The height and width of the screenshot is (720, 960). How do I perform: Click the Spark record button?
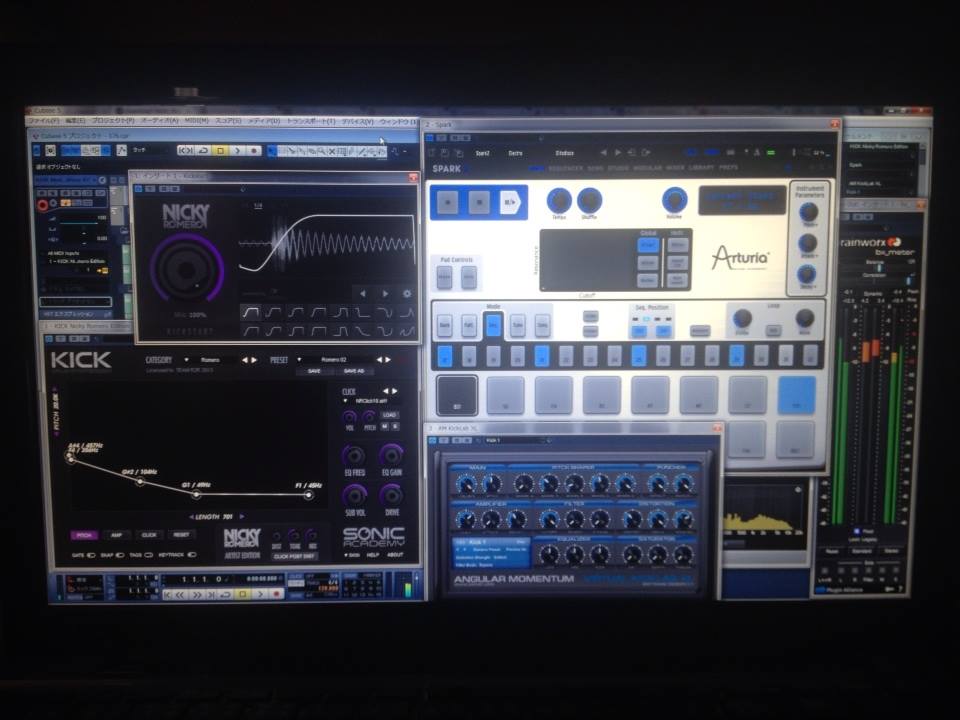447,202
